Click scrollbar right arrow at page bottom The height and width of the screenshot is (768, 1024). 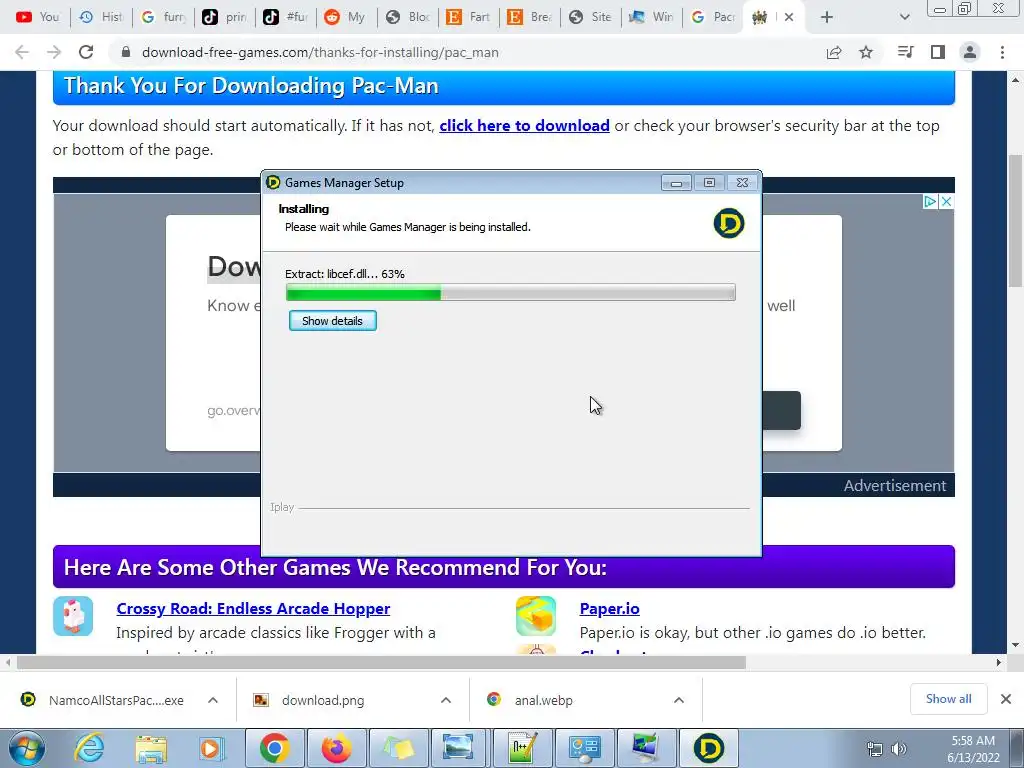click(999, 662)
